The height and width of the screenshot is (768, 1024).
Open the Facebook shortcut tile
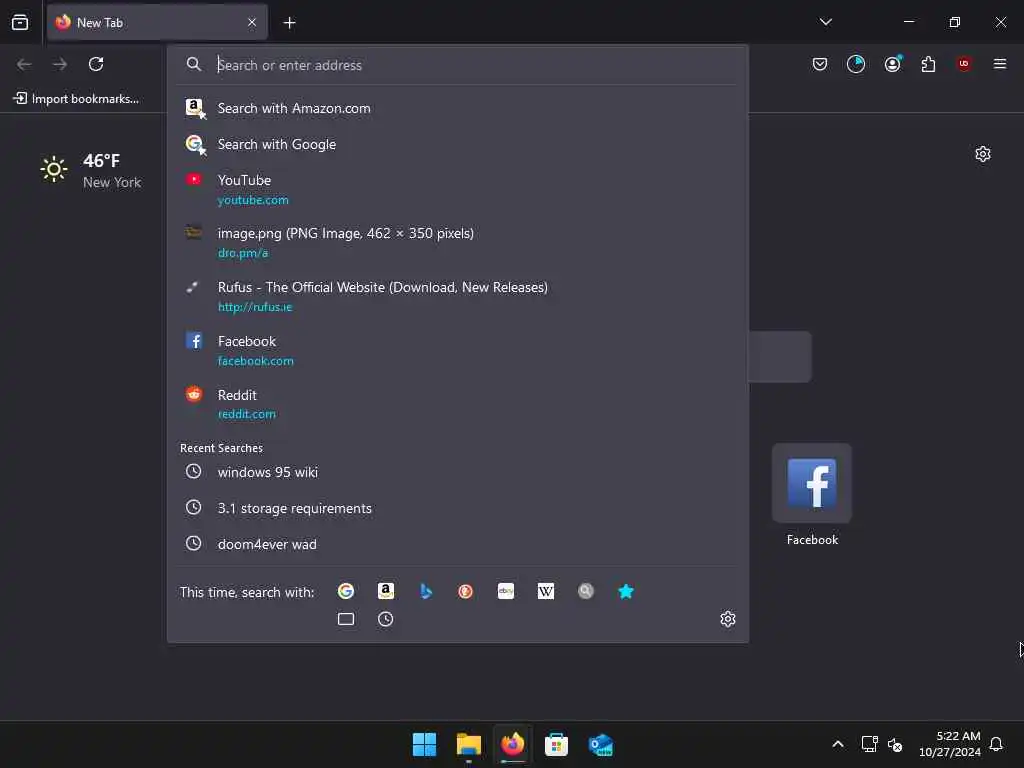click(x=812, y=495)
